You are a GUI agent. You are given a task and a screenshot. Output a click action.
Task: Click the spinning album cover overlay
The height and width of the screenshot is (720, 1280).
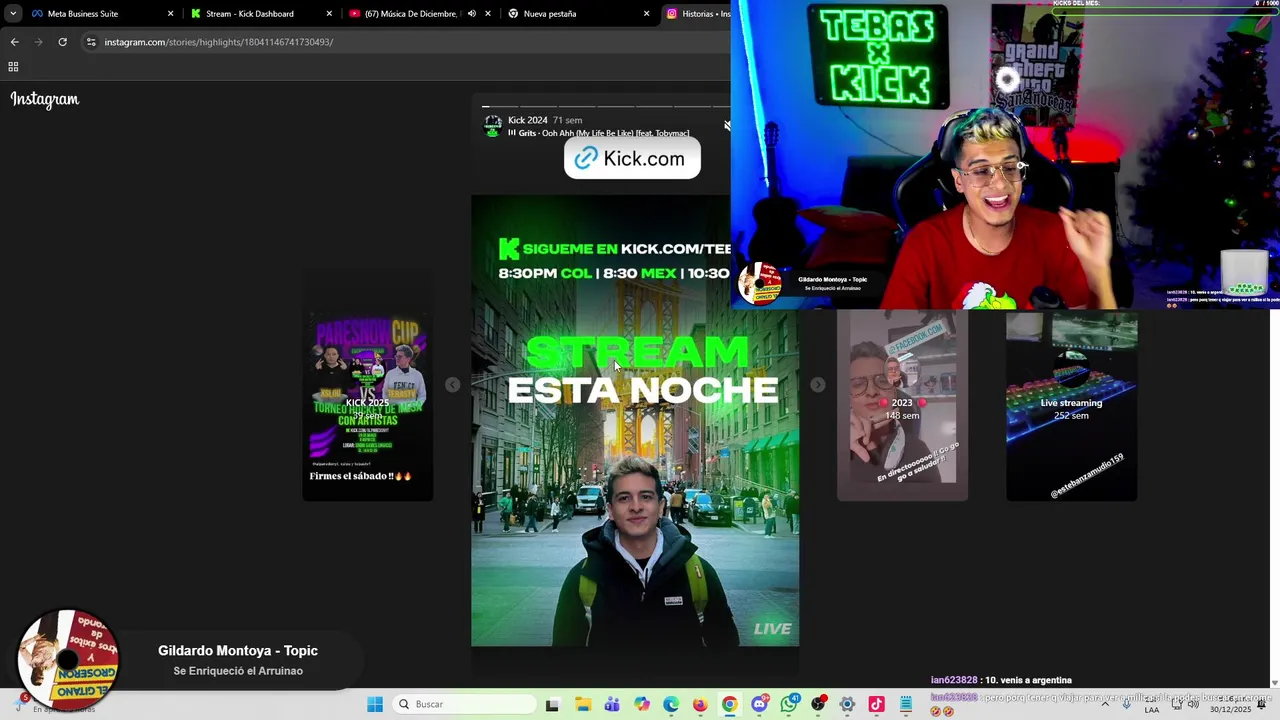click(68, 660)
